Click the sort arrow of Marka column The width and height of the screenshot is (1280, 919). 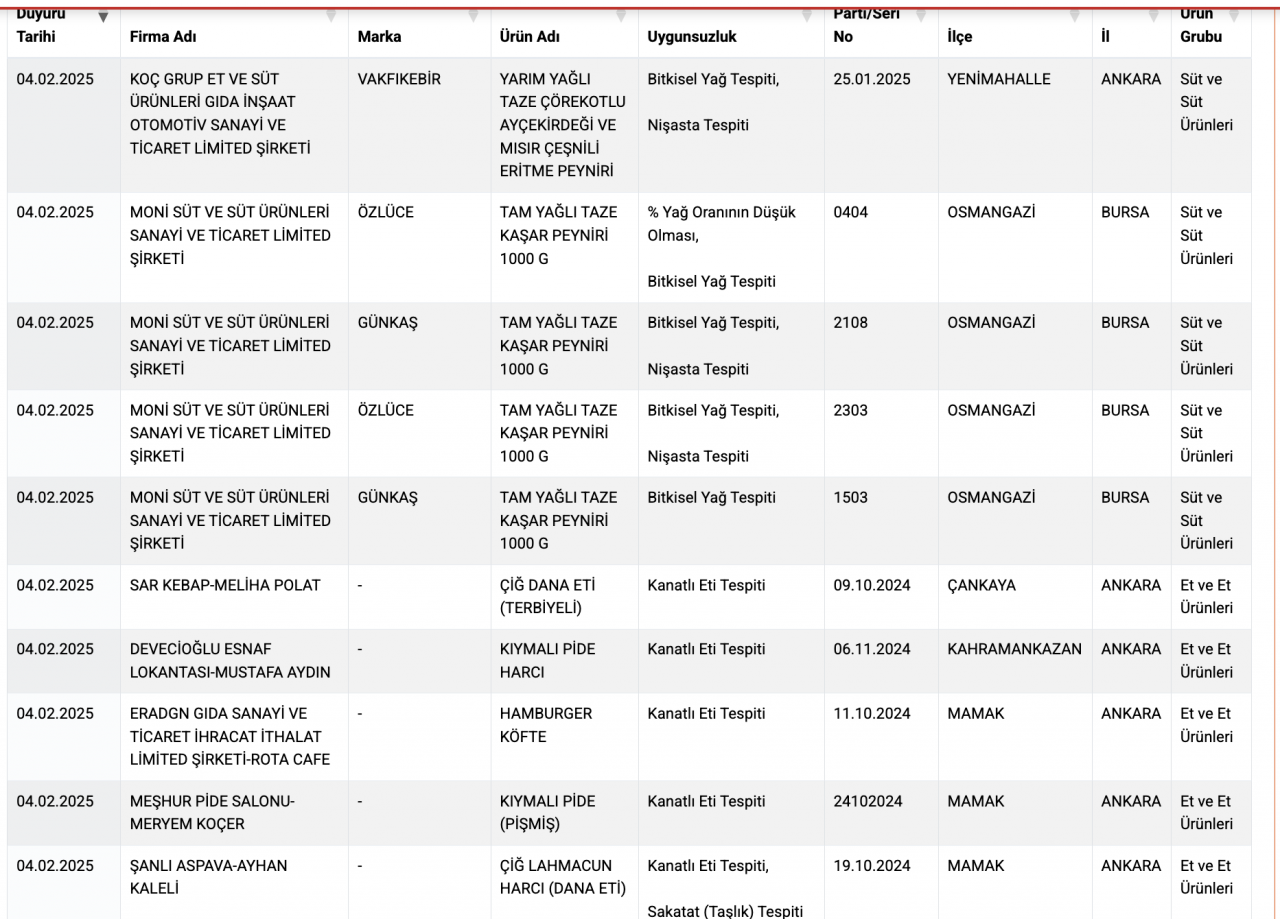473,16
